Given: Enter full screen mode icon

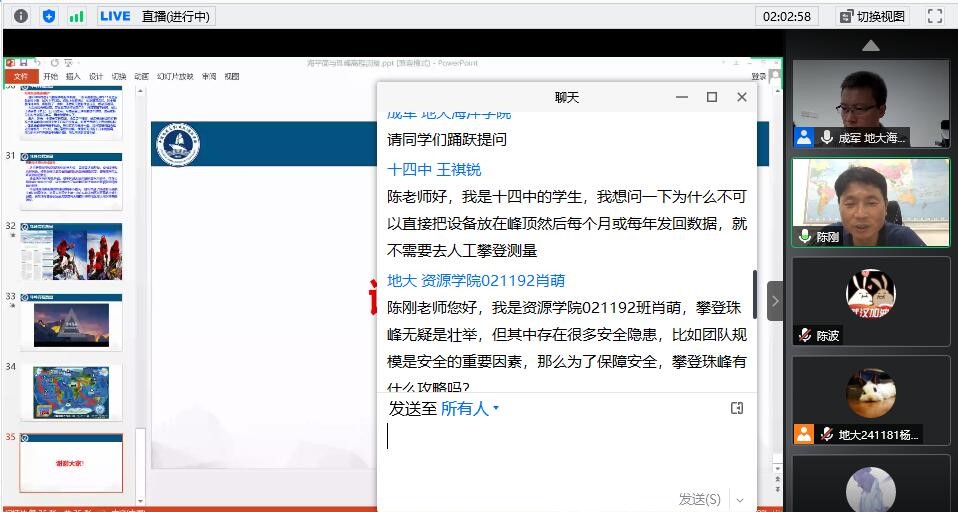Looking at the screenshot, I should tap(935, 16).
